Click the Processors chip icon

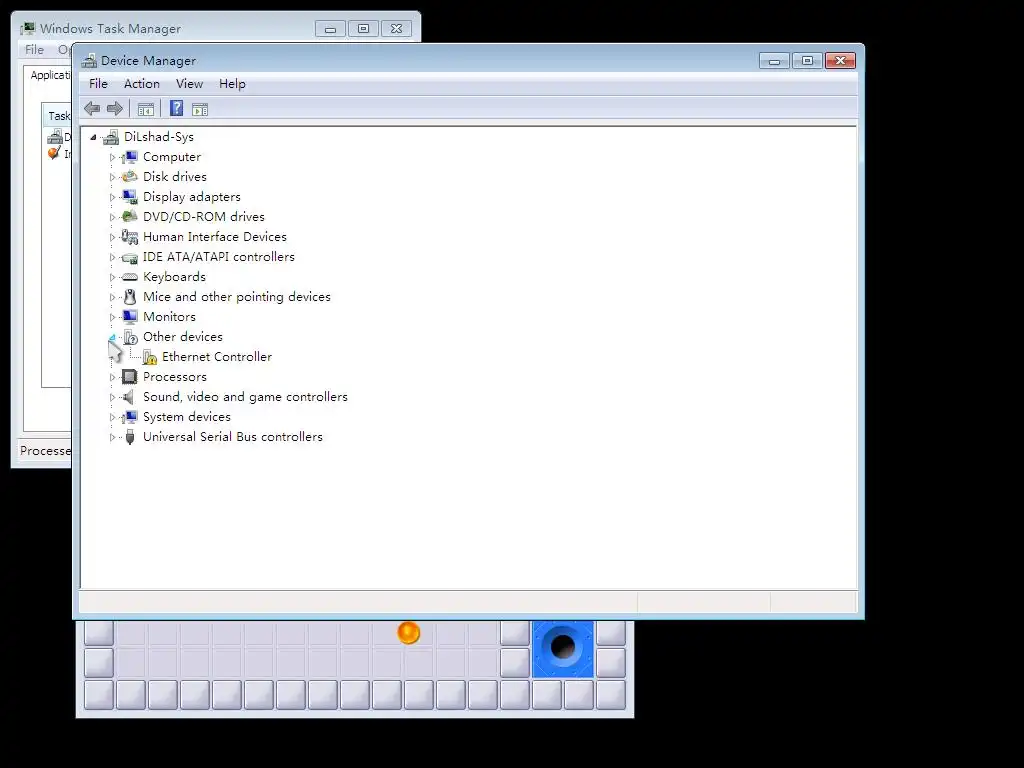coord(130,377)
